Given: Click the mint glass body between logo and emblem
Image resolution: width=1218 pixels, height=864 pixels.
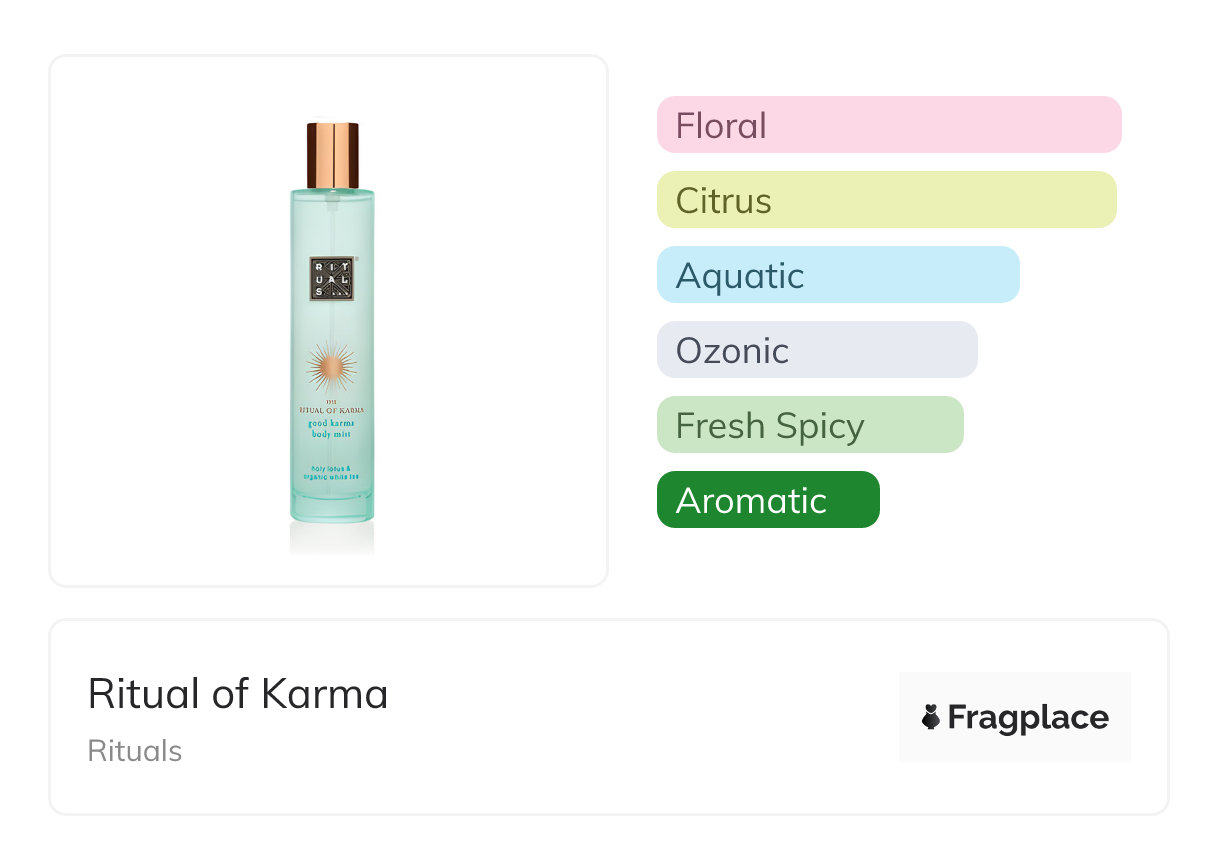Looking at the screenshot, I should click(x=331, y=322).
